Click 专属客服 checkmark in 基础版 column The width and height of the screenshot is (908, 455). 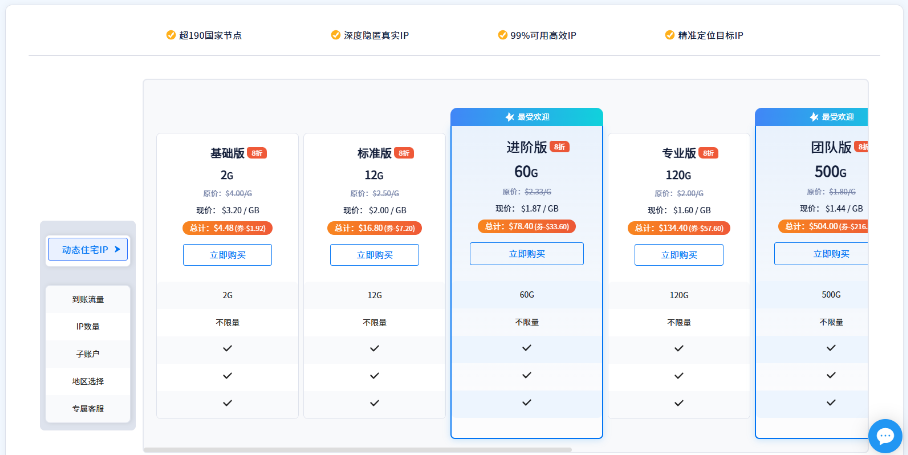point(227,403)
